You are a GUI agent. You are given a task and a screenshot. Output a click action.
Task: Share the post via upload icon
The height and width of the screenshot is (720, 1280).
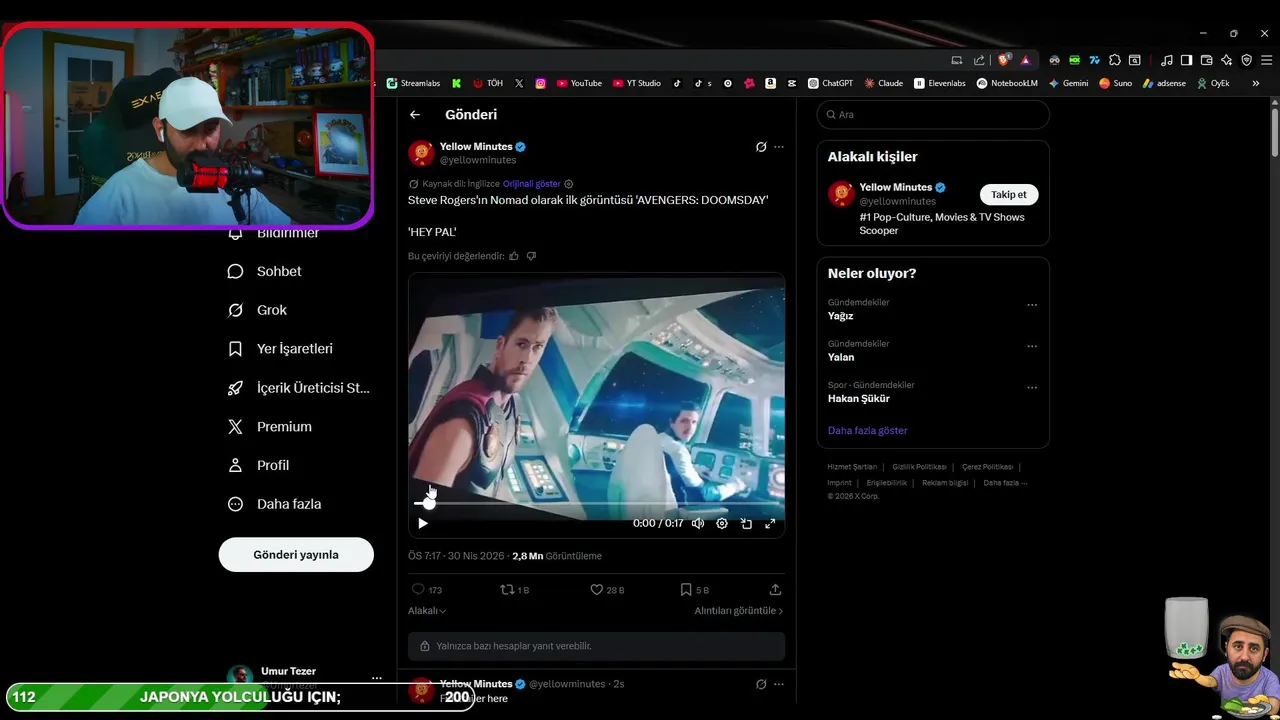click(775, 590)
